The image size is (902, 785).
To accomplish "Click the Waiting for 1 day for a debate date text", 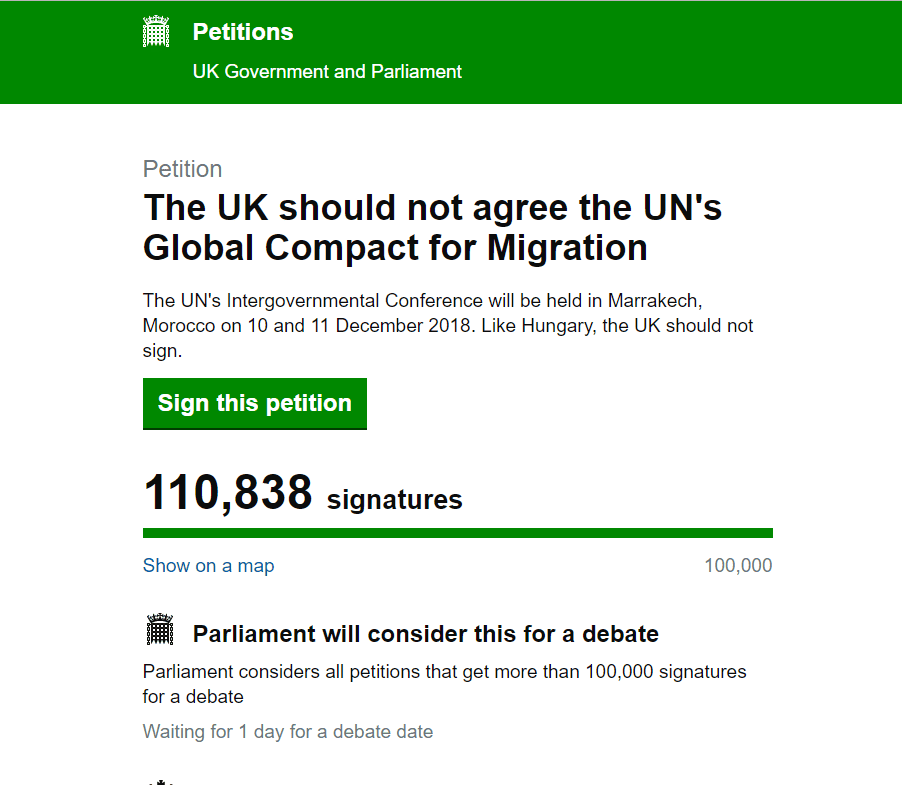I will pyautogui.click(x=288, y=732).
